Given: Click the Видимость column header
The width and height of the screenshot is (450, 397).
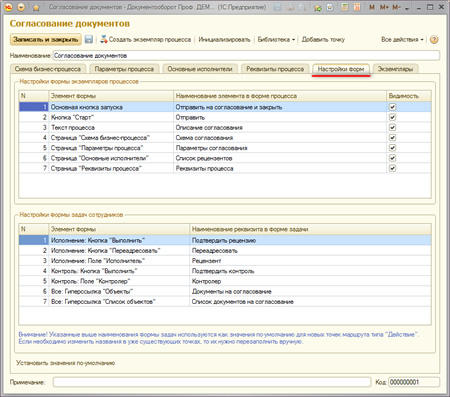Looking at the screenshot, I should click(409, 96).
